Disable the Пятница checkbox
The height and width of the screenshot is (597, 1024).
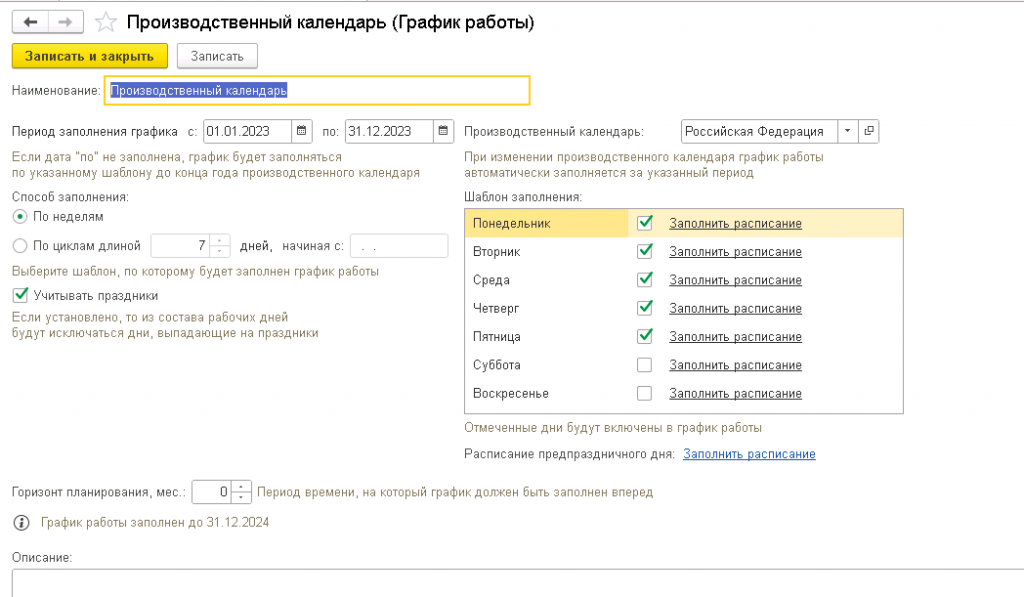click(645, 336)
